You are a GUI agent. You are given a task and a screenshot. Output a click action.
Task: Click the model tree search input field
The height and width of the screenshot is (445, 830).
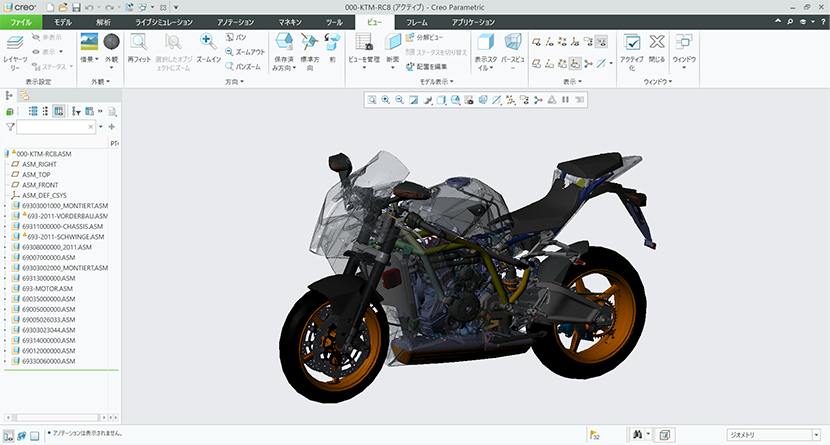click(x=56, y=126)
